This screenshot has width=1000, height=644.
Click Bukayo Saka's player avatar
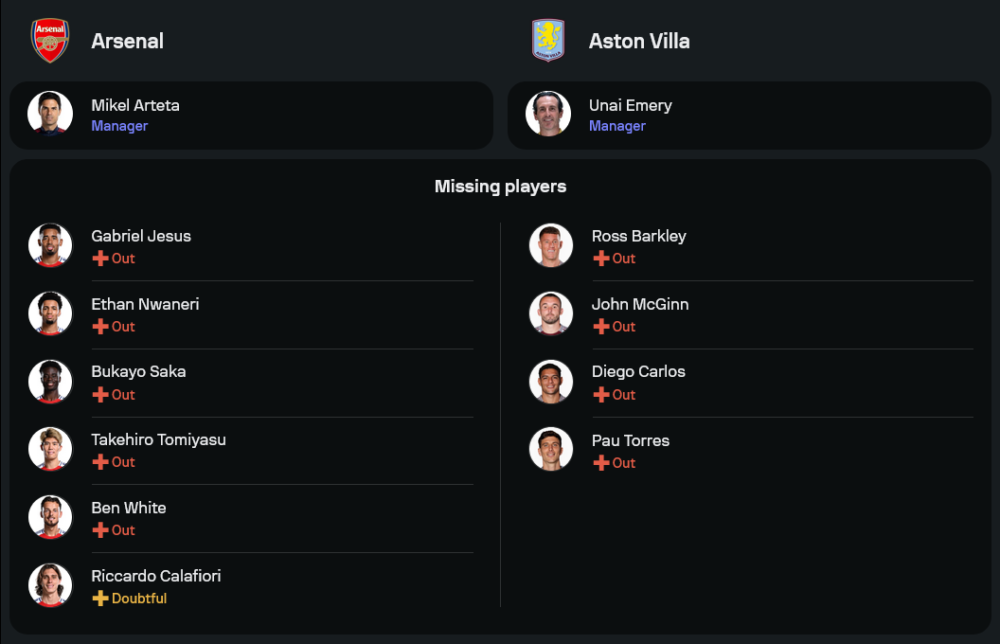[x=50, y=381]
